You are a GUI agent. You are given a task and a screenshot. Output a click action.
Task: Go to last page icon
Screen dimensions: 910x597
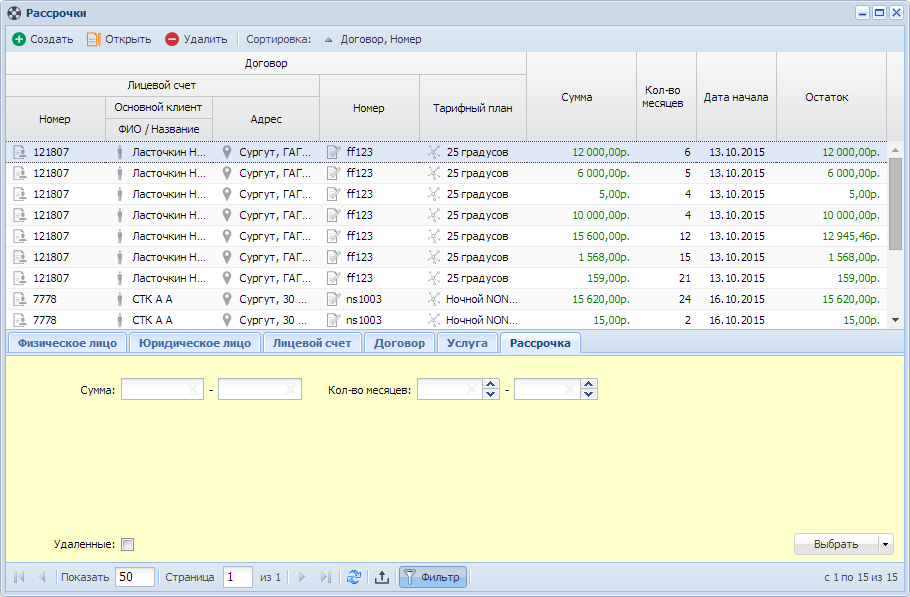326,577
